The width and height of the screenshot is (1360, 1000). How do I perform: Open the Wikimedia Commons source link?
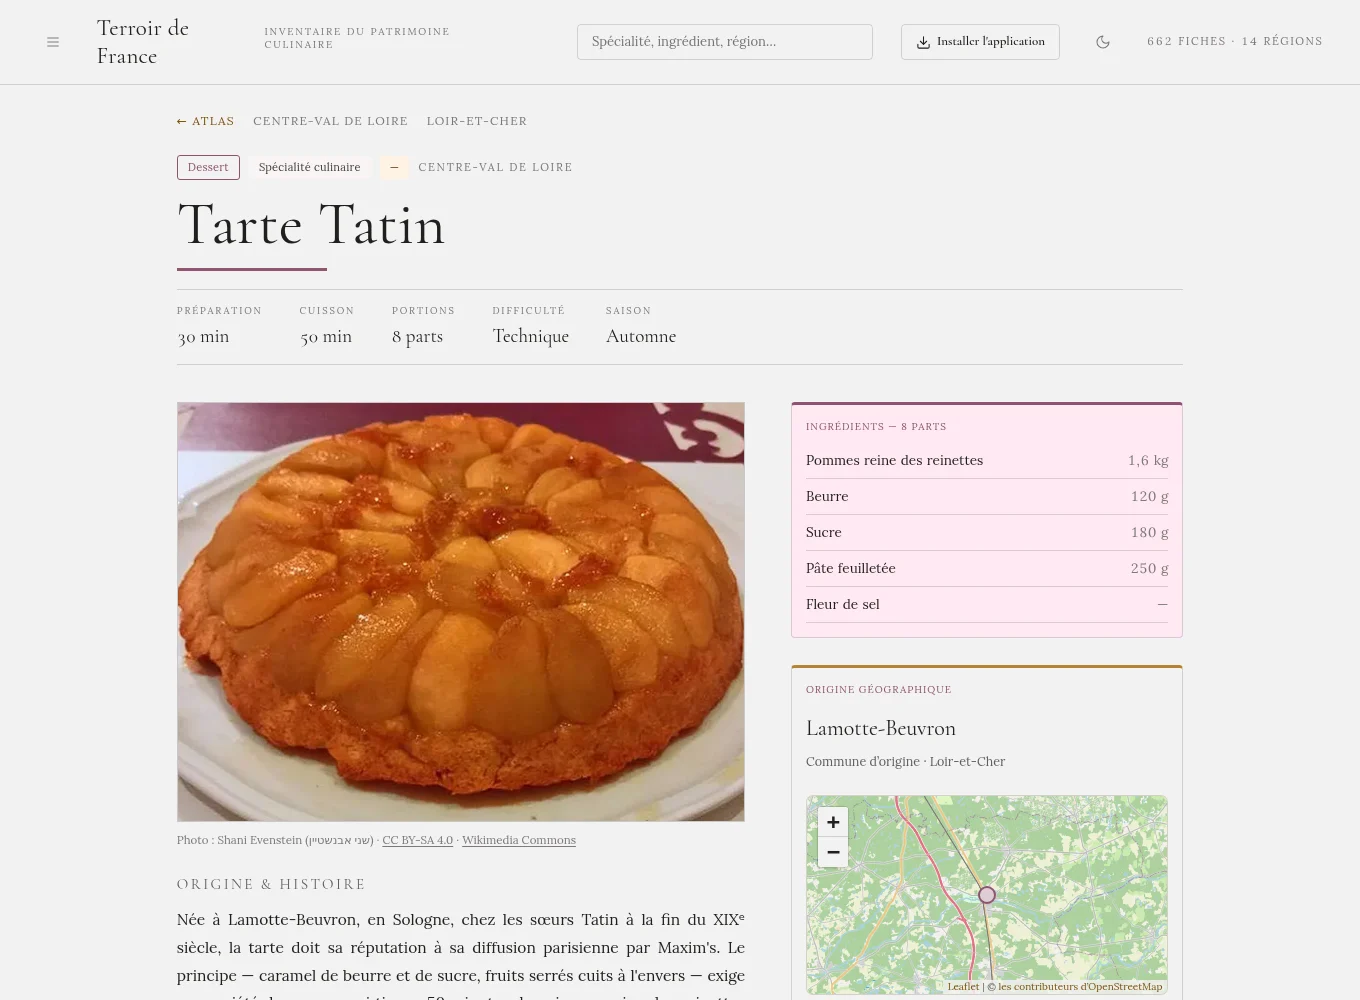point(519,840)
